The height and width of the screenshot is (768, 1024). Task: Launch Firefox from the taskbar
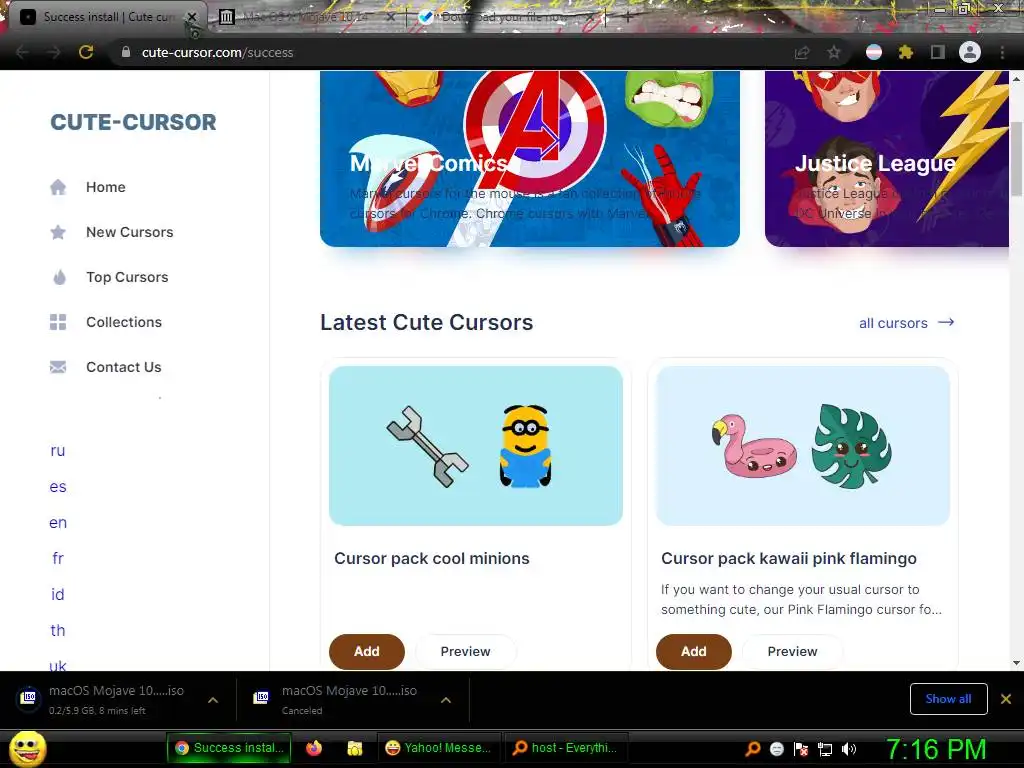pos(314,748)
